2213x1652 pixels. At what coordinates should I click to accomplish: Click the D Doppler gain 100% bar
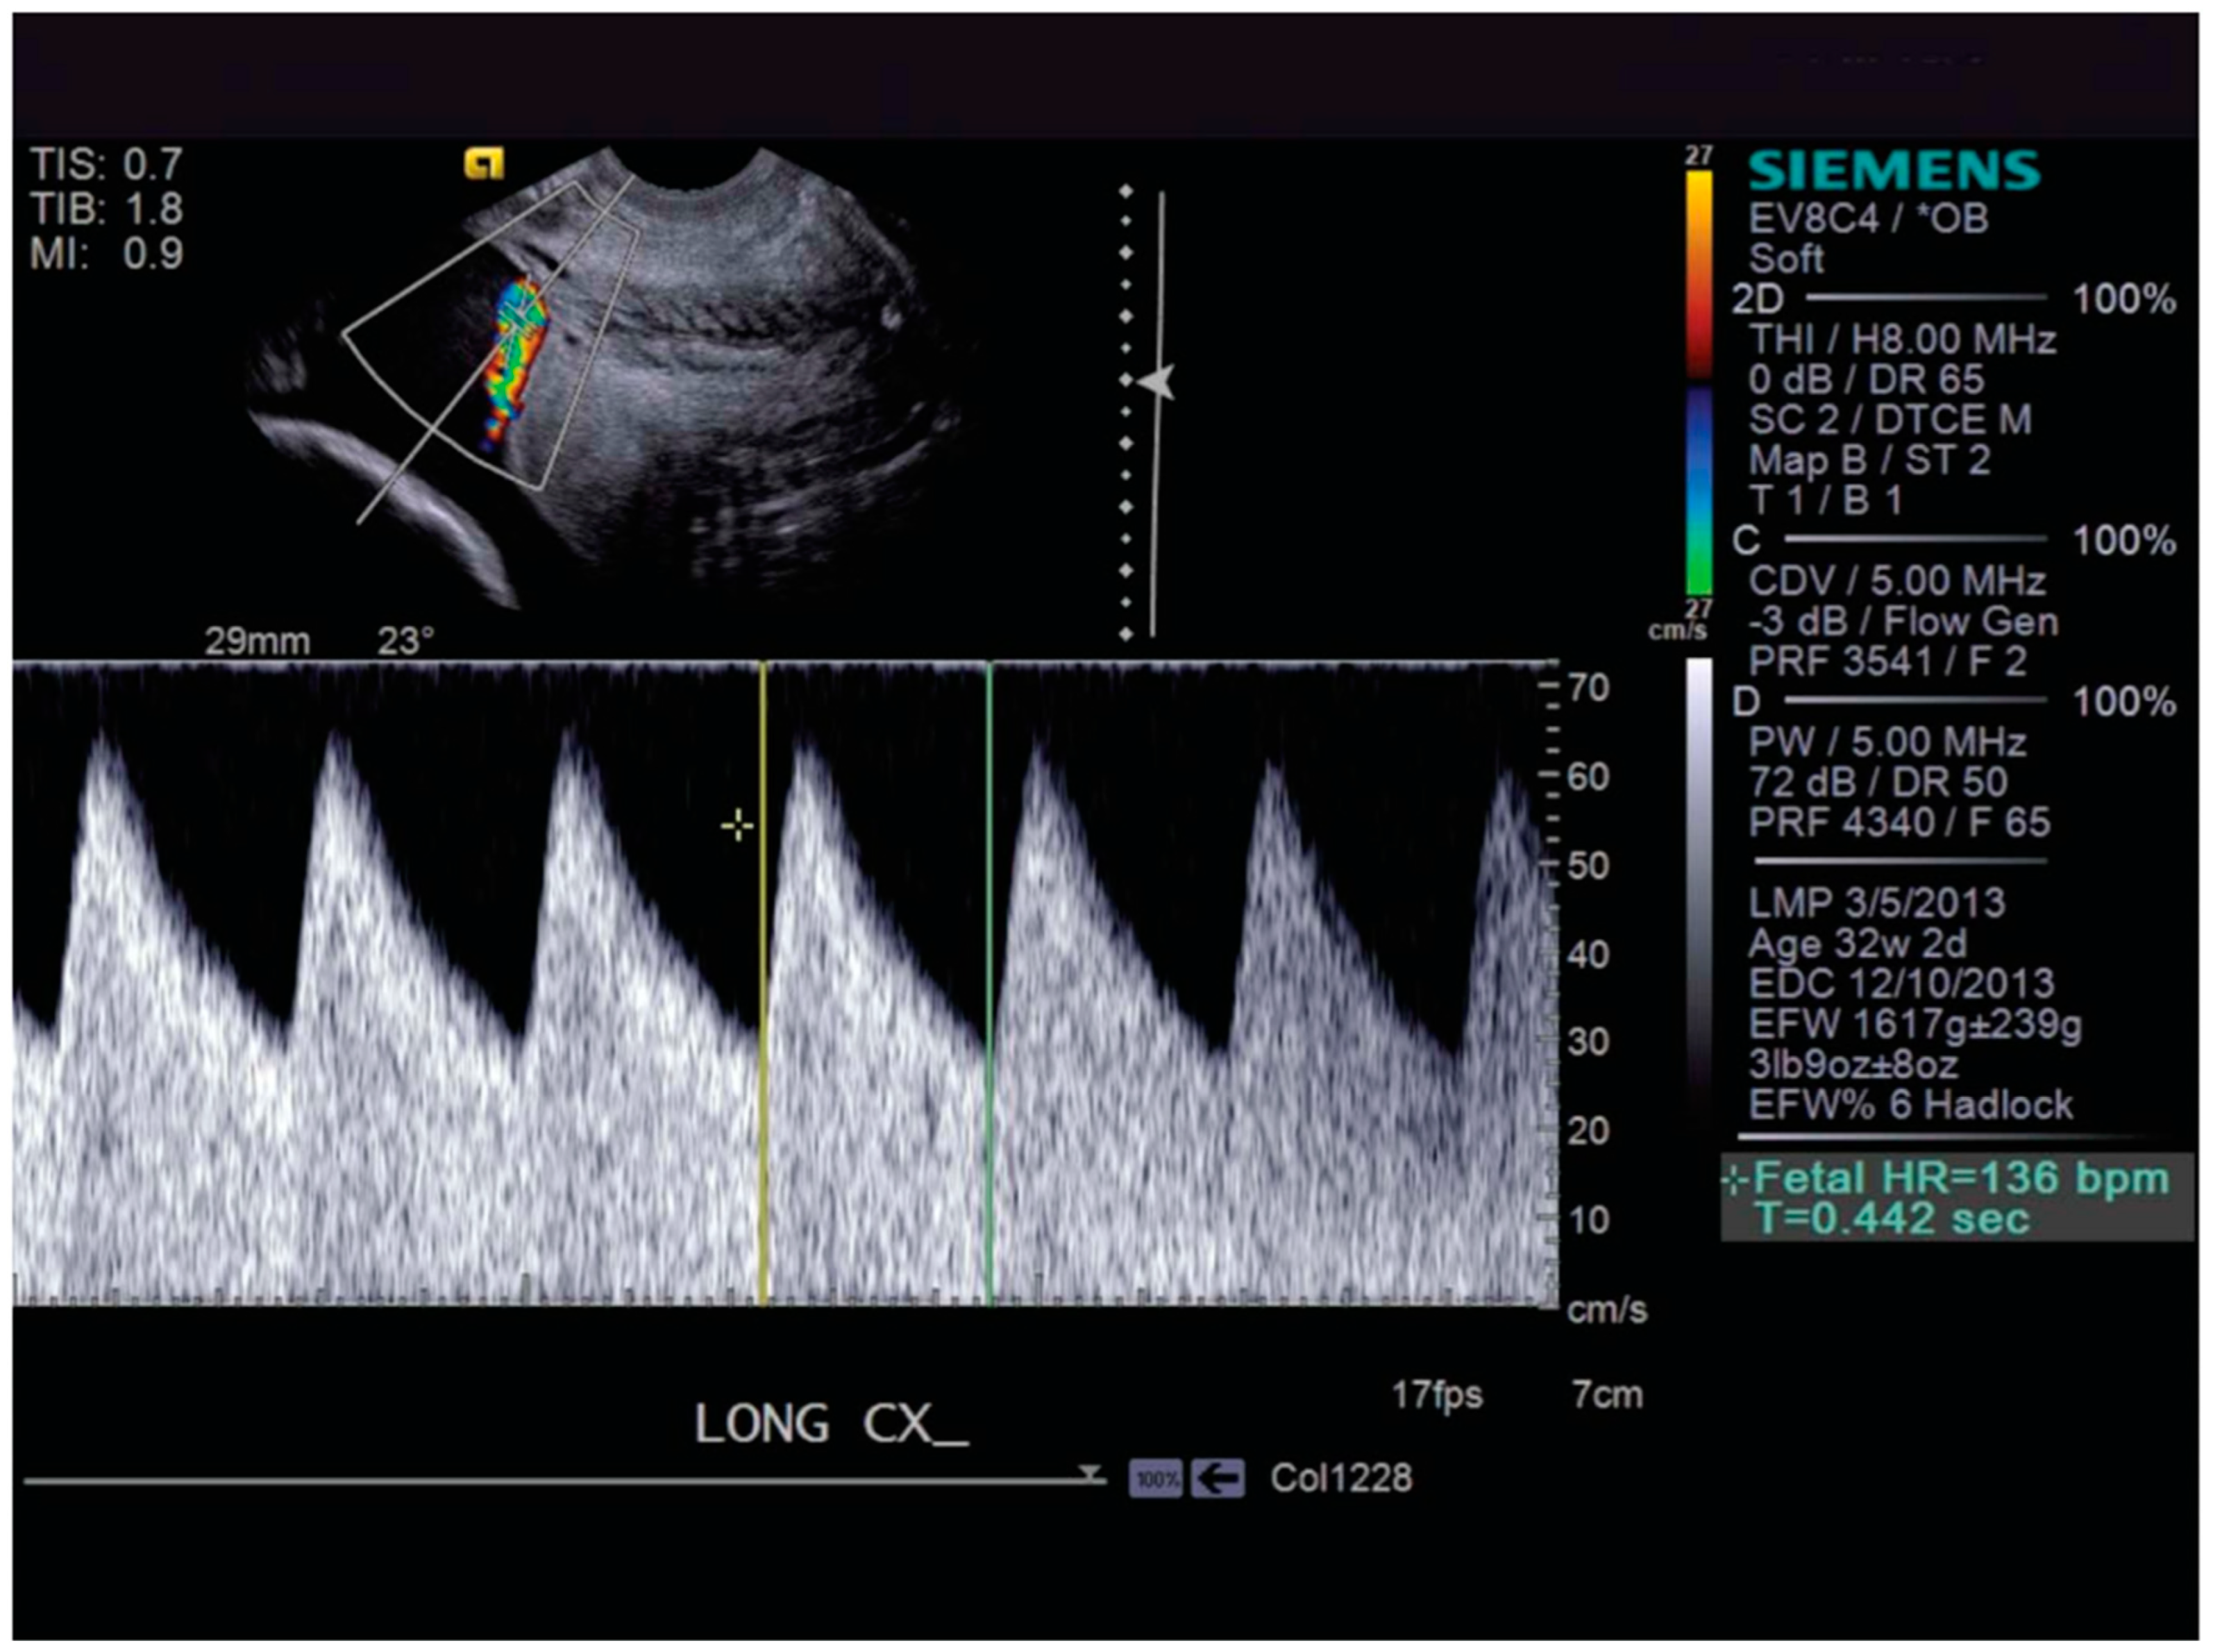(x=1916, y=699)
